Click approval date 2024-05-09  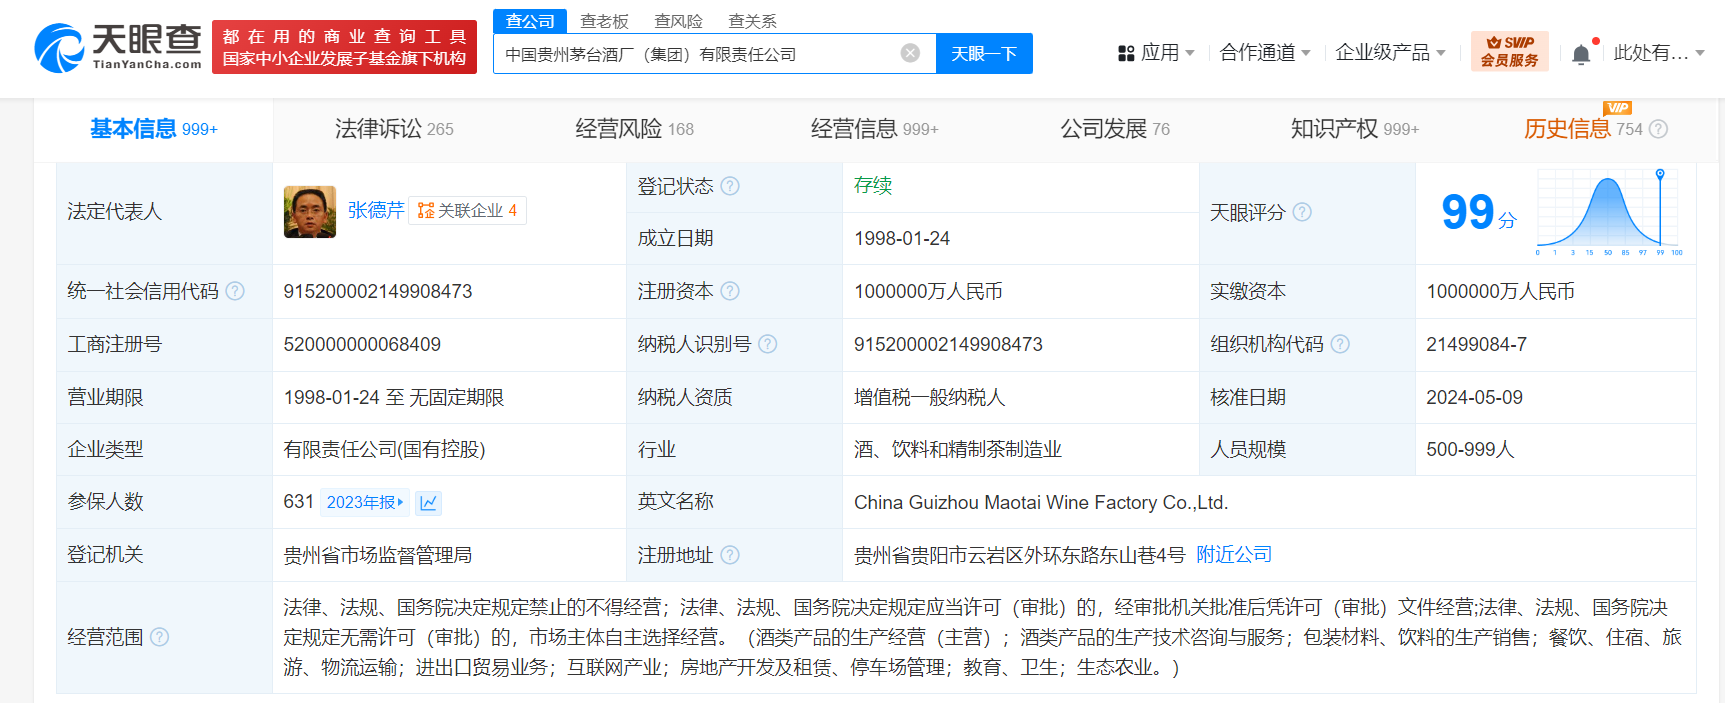pos(1474,397)
